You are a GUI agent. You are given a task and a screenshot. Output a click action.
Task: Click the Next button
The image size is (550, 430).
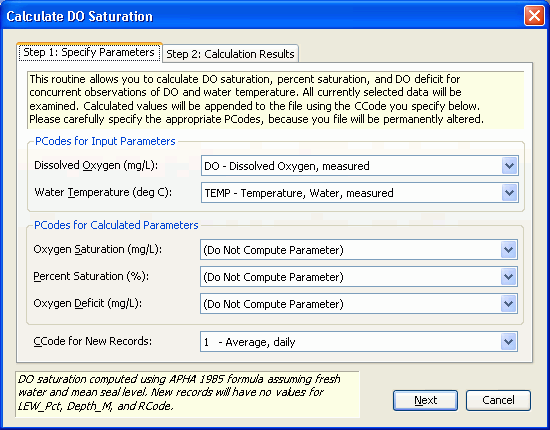pyautogui.click(x=425, y=400)
